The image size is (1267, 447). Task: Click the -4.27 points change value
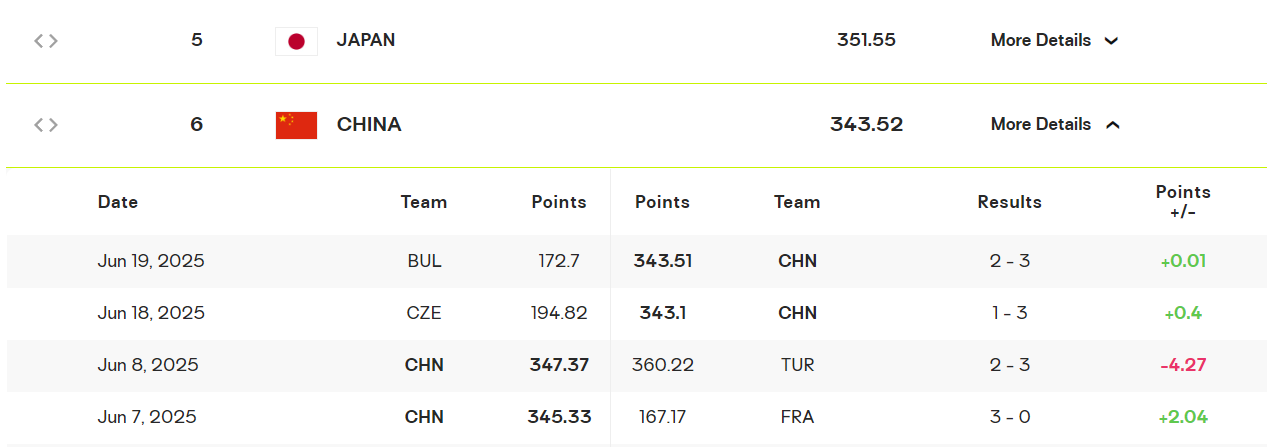[1183, 365]
